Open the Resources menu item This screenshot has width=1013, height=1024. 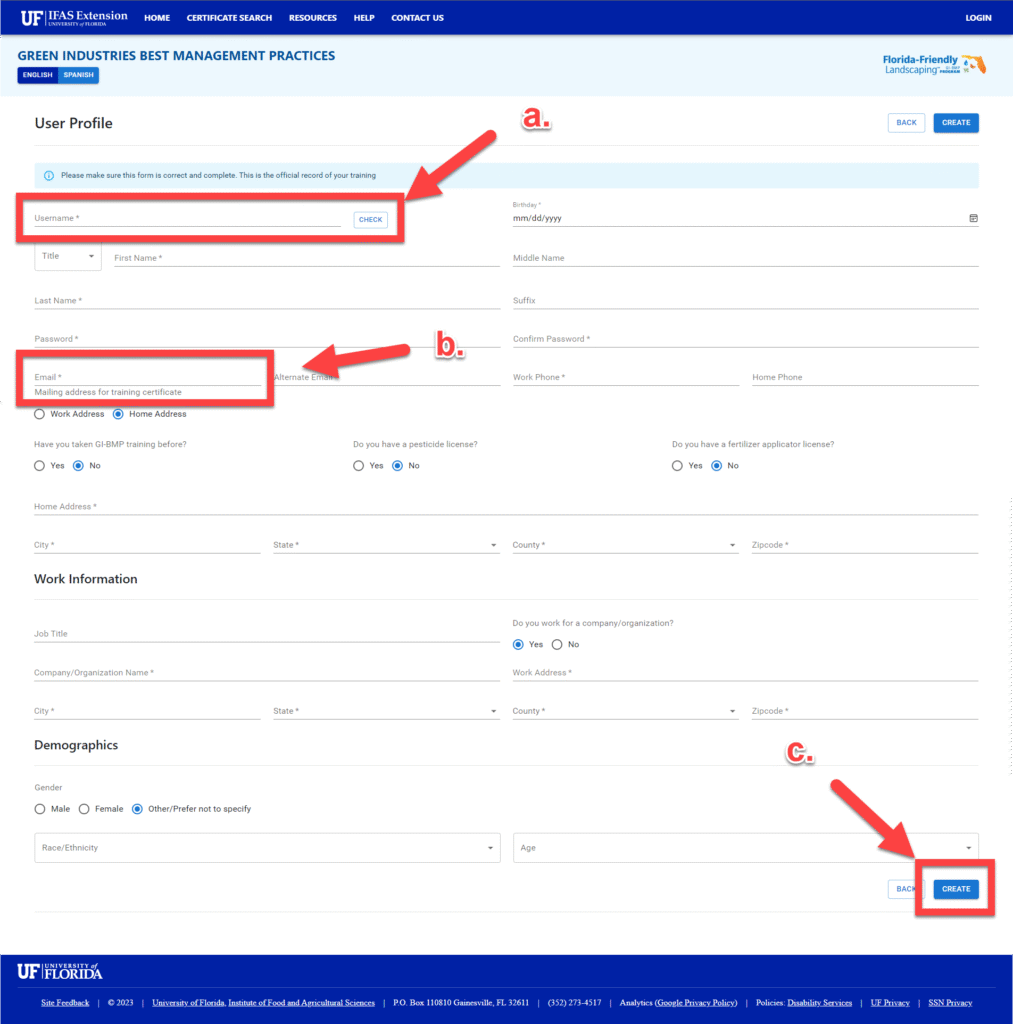coord(313,18)
